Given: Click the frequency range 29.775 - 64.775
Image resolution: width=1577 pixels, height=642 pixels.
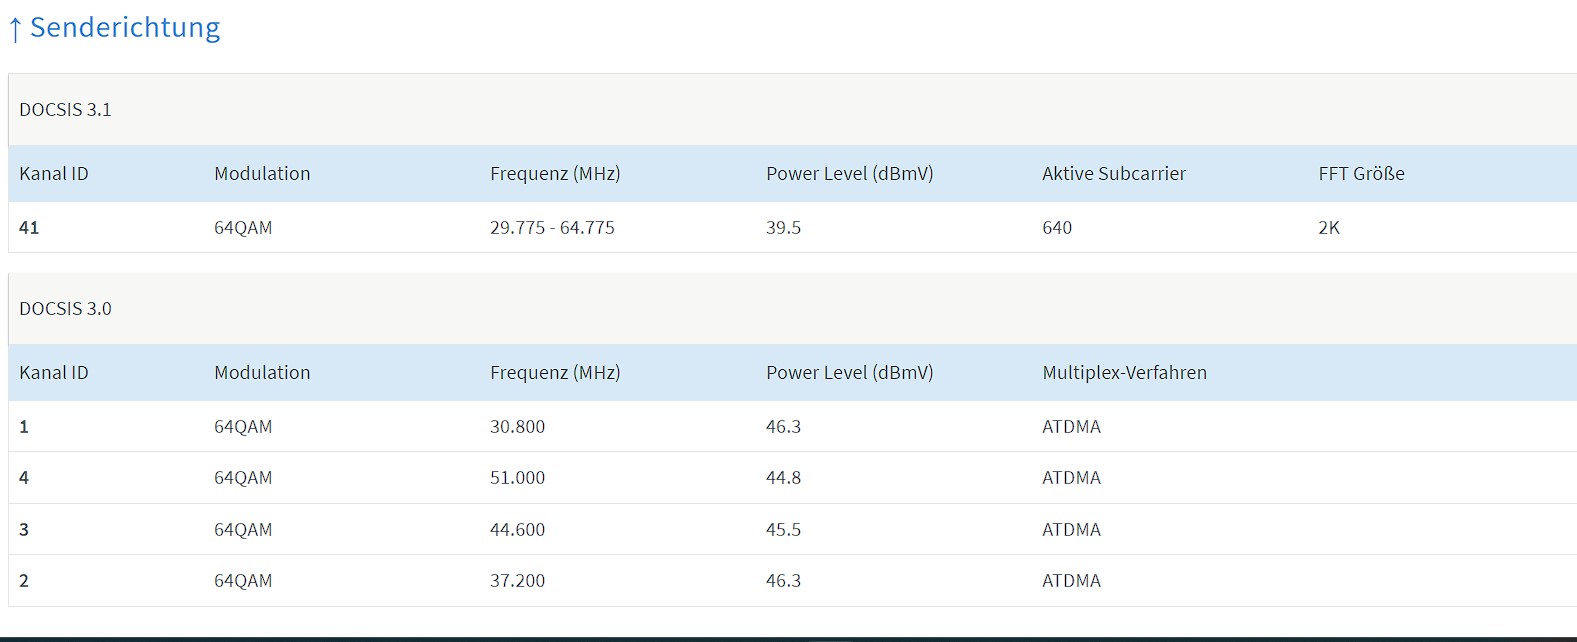Looking at the screenshot, I should point(552,228).
